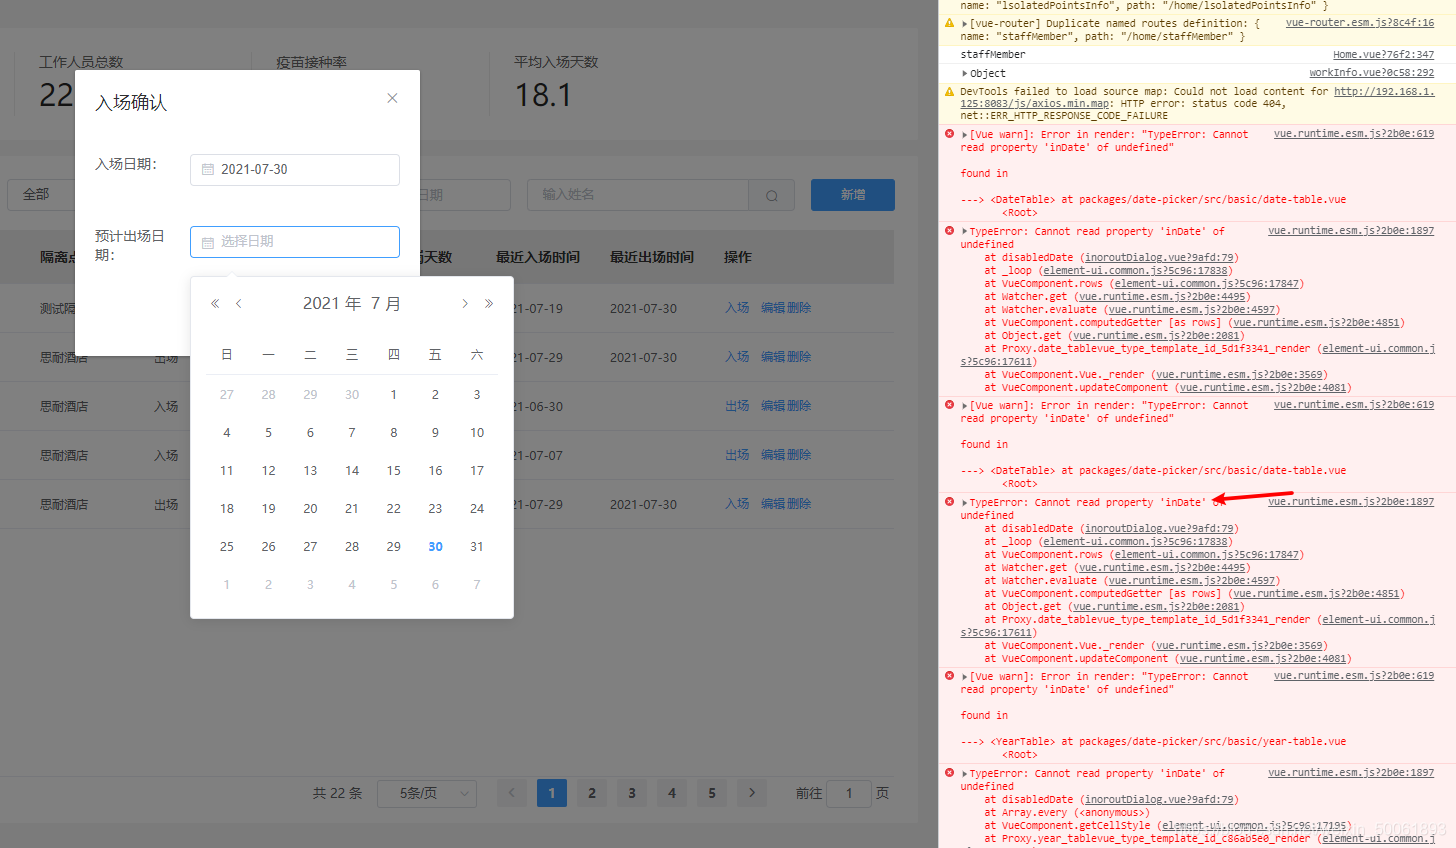Click the 最近入场时间 column header
Viewport: 1456px width, 848px height.
pyautogui.click(x=538, y=257)
